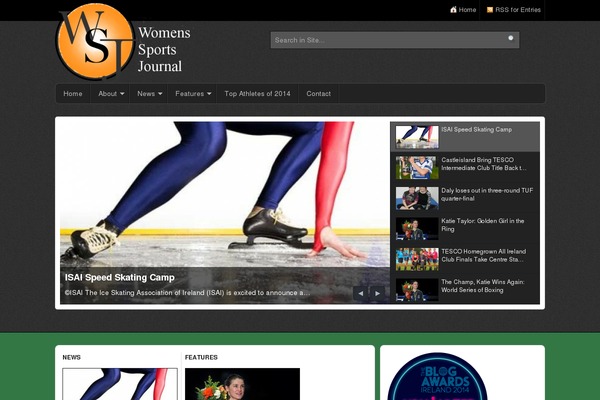Expand the About menu dropdown arrow

122,94
